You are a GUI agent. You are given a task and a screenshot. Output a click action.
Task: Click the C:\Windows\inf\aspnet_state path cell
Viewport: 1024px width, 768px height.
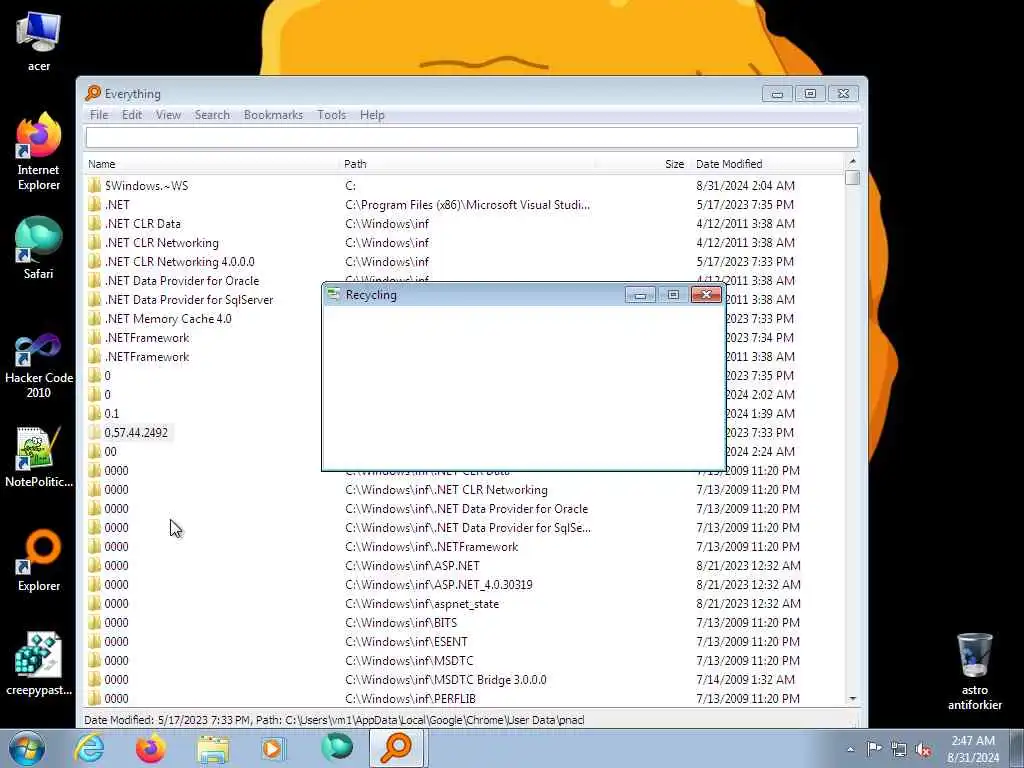click(422, 603)
